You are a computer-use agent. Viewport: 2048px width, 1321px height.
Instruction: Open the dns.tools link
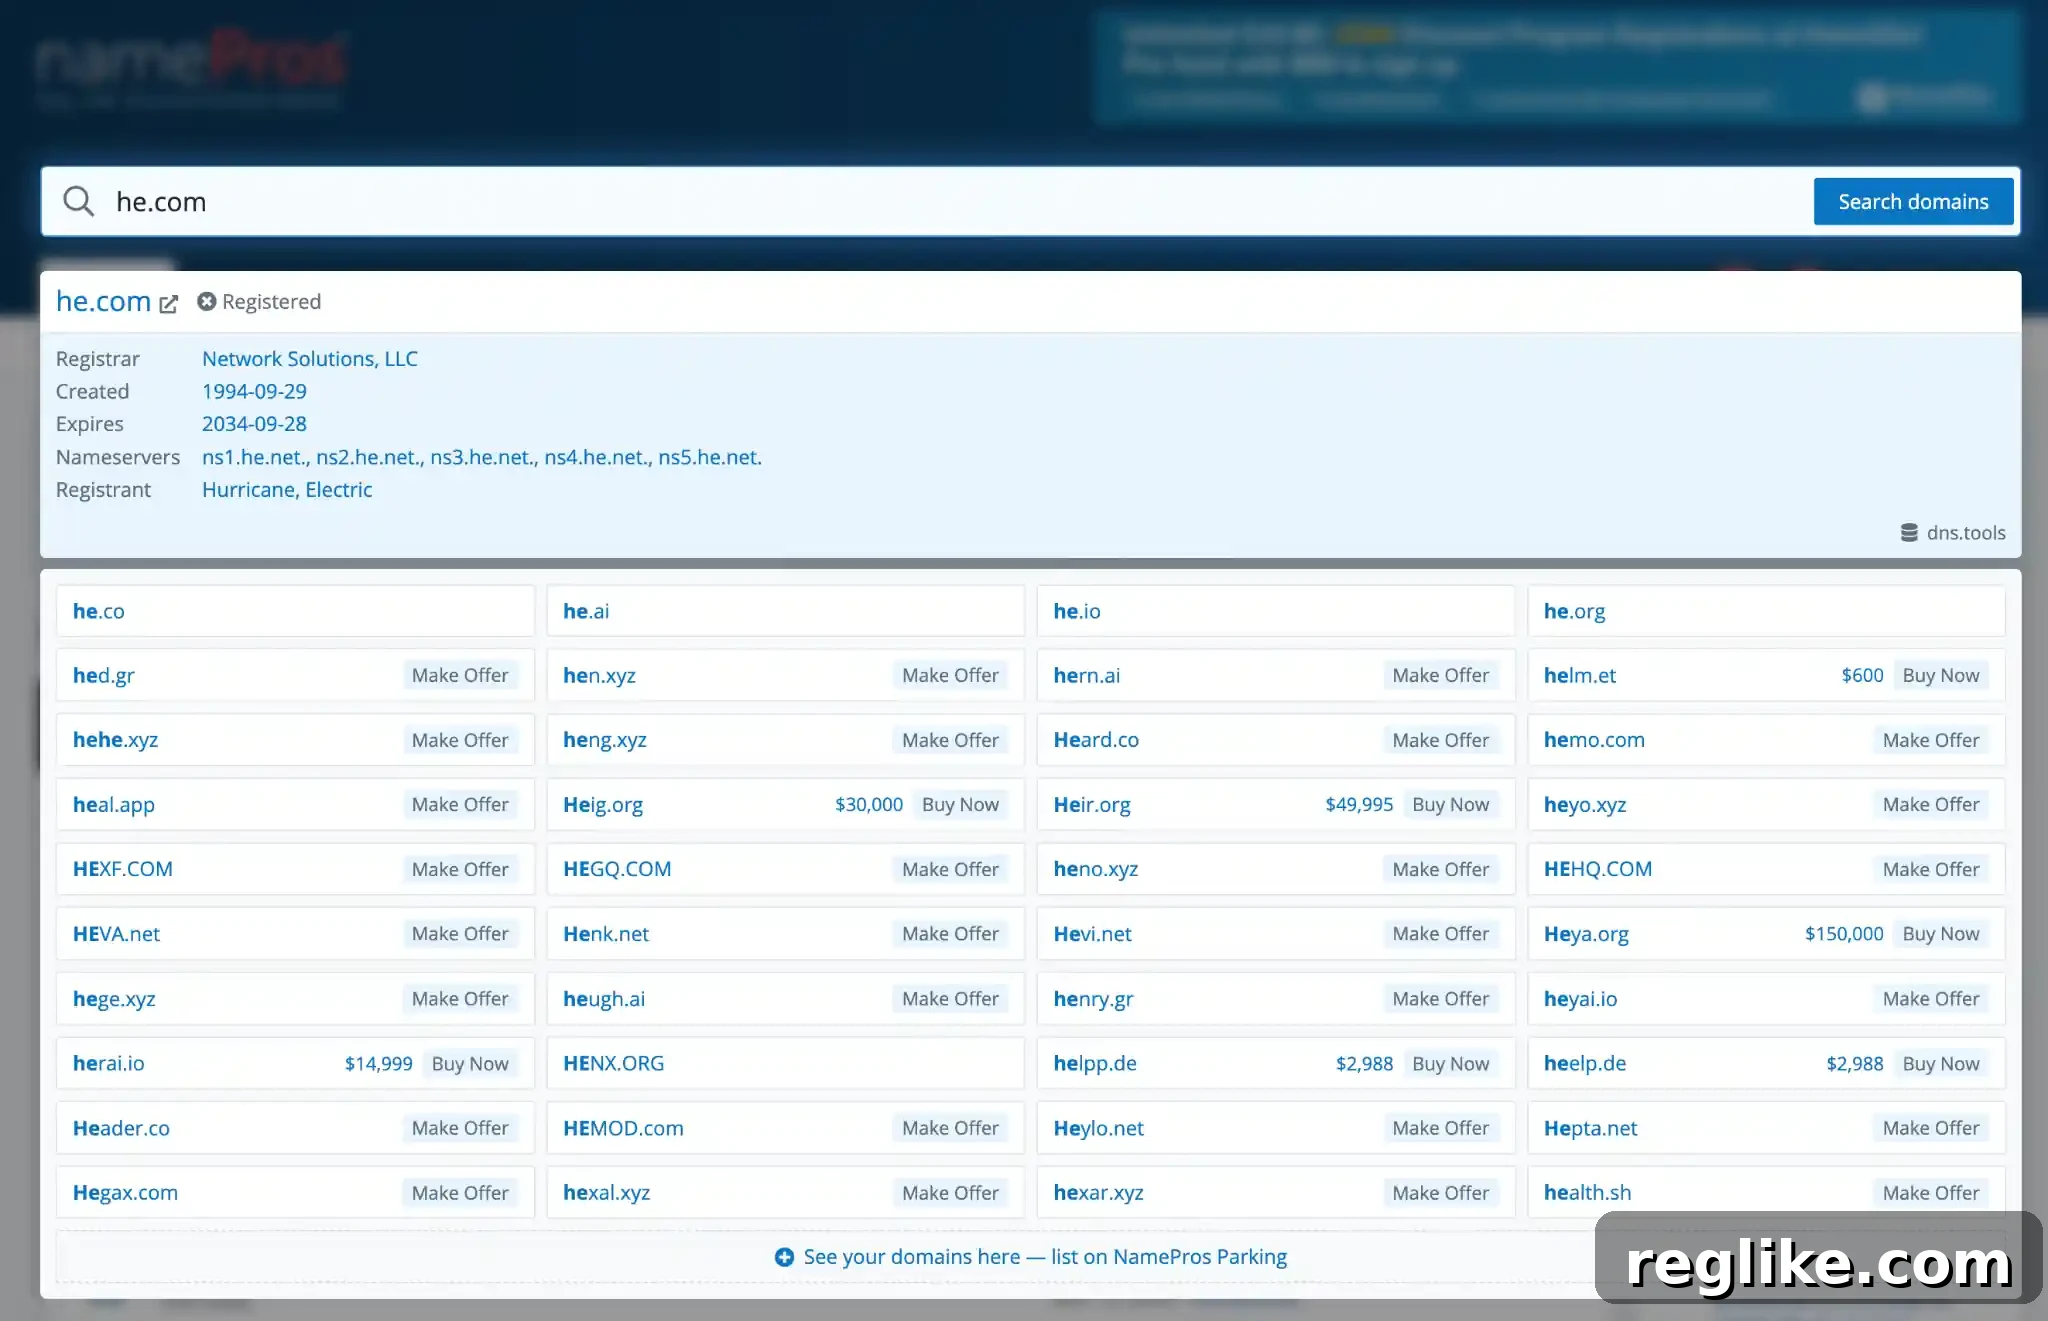[1966, 532]
